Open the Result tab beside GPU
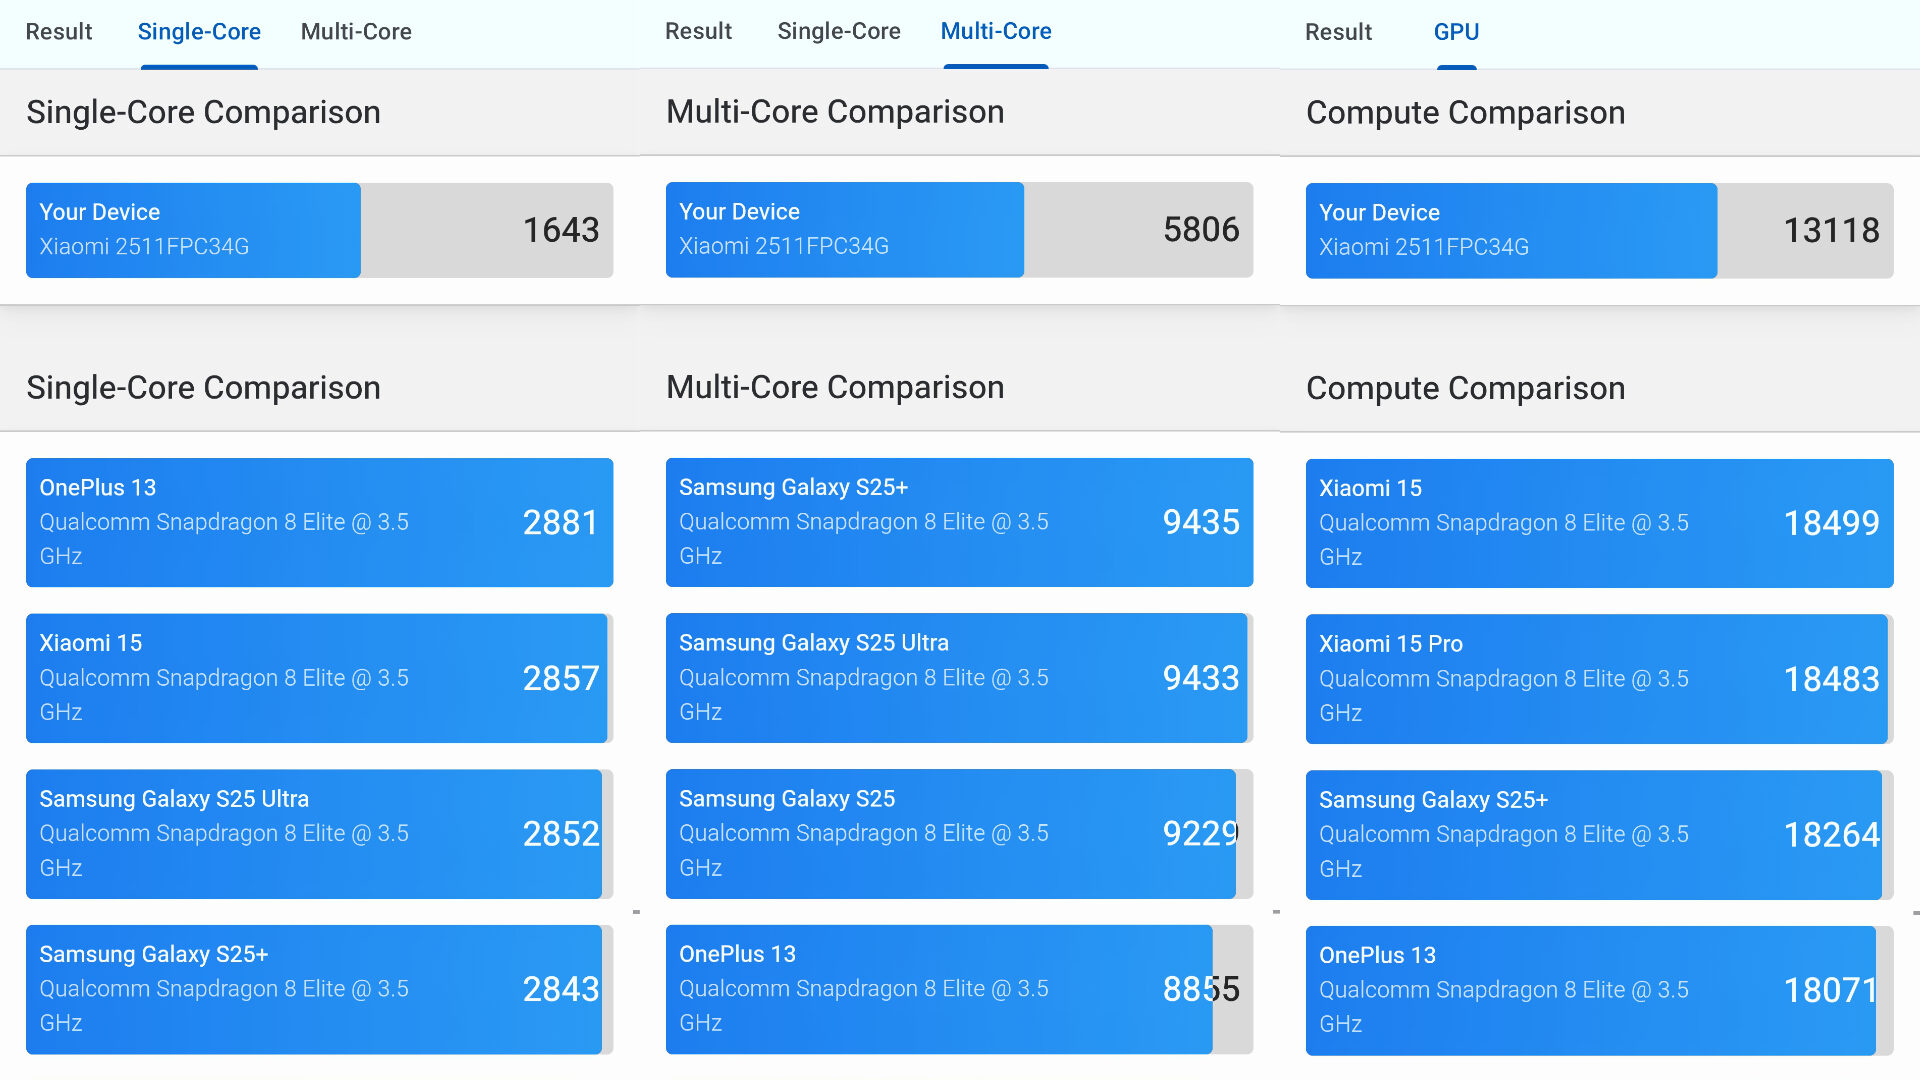This screenshot has width=1920, height=1080. coord(1339,32)
